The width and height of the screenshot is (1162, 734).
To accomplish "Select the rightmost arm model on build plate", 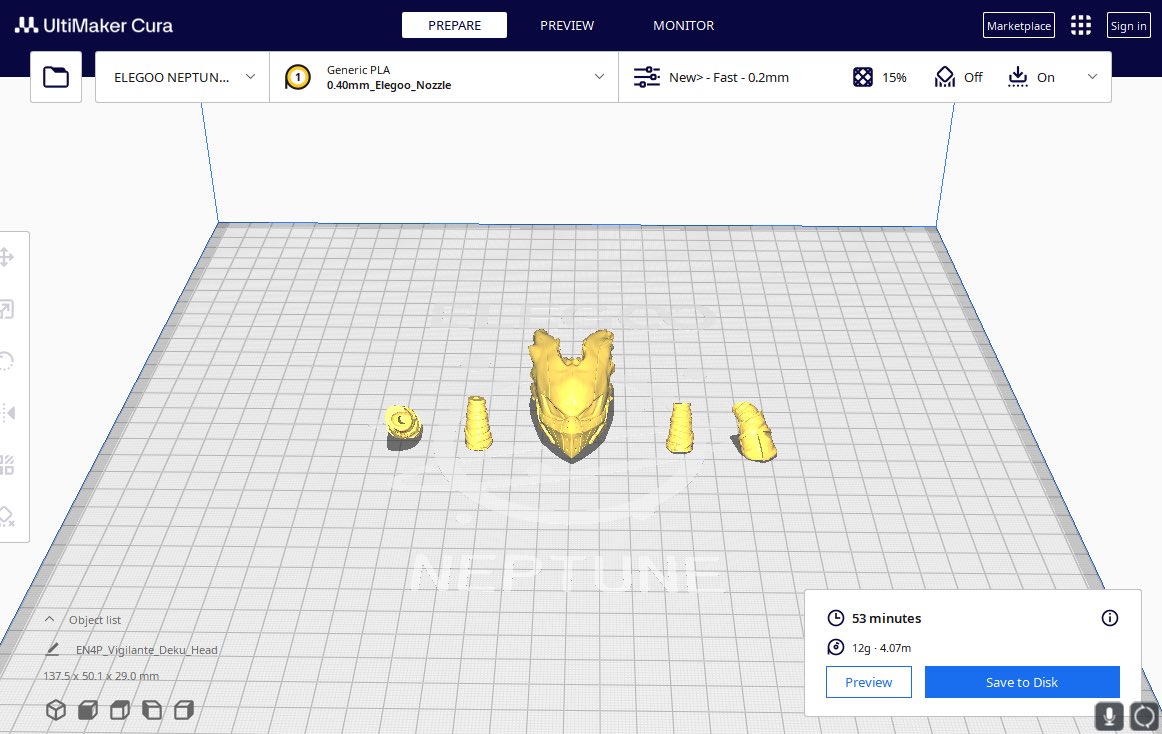I will coord(754,431).
